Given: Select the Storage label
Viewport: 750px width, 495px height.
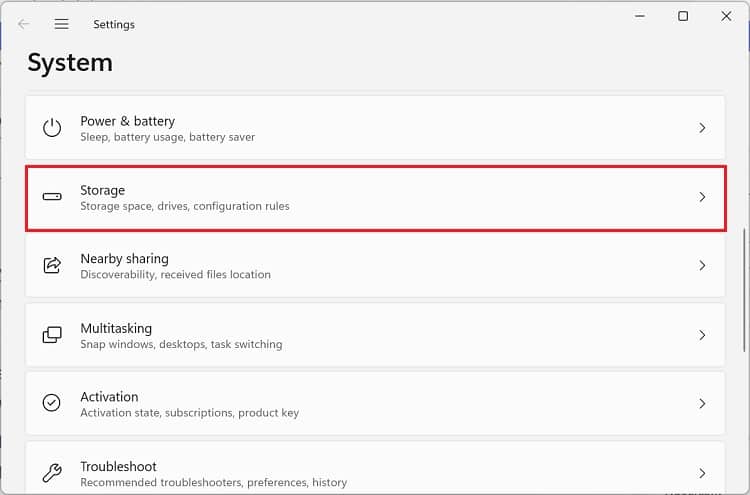Looking at the screenshot, I should point(102,190).
